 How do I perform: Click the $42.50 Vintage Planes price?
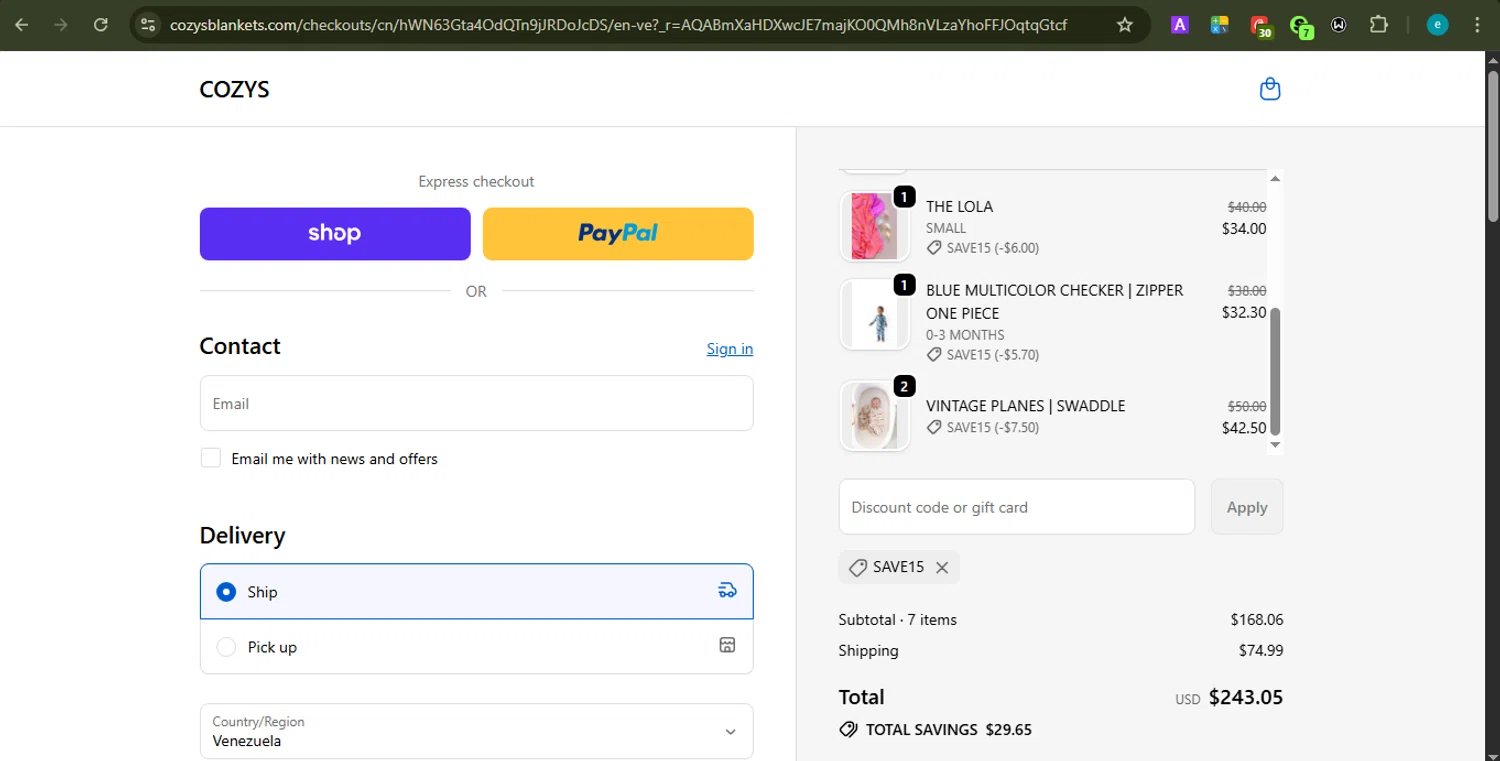pos(1244,428)
